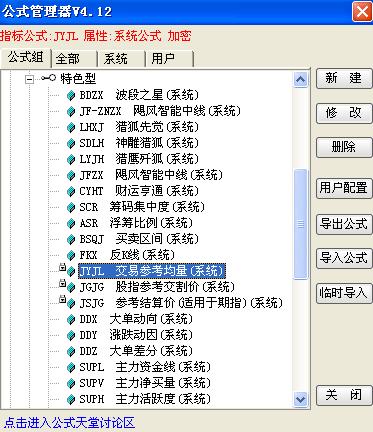
Task: Click the cube icon beside DDY
Action: [x=71, y=336]
